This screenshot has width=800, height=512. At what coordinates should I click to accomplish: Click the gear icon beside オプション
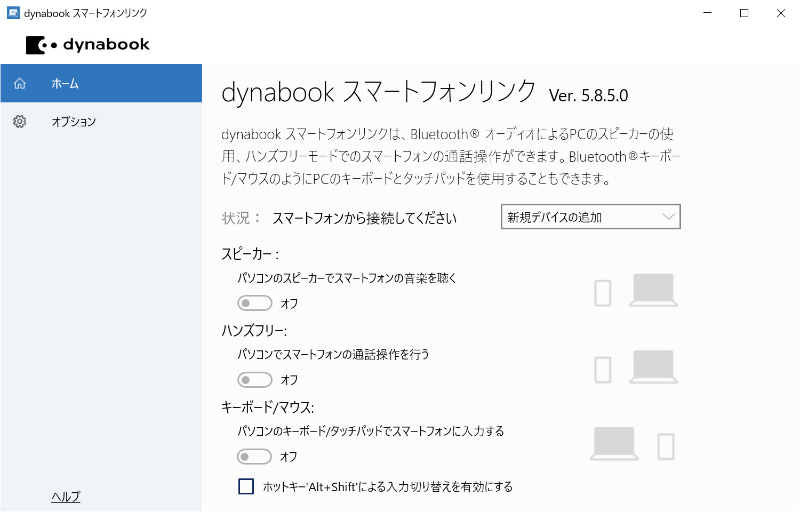(20, 121)
